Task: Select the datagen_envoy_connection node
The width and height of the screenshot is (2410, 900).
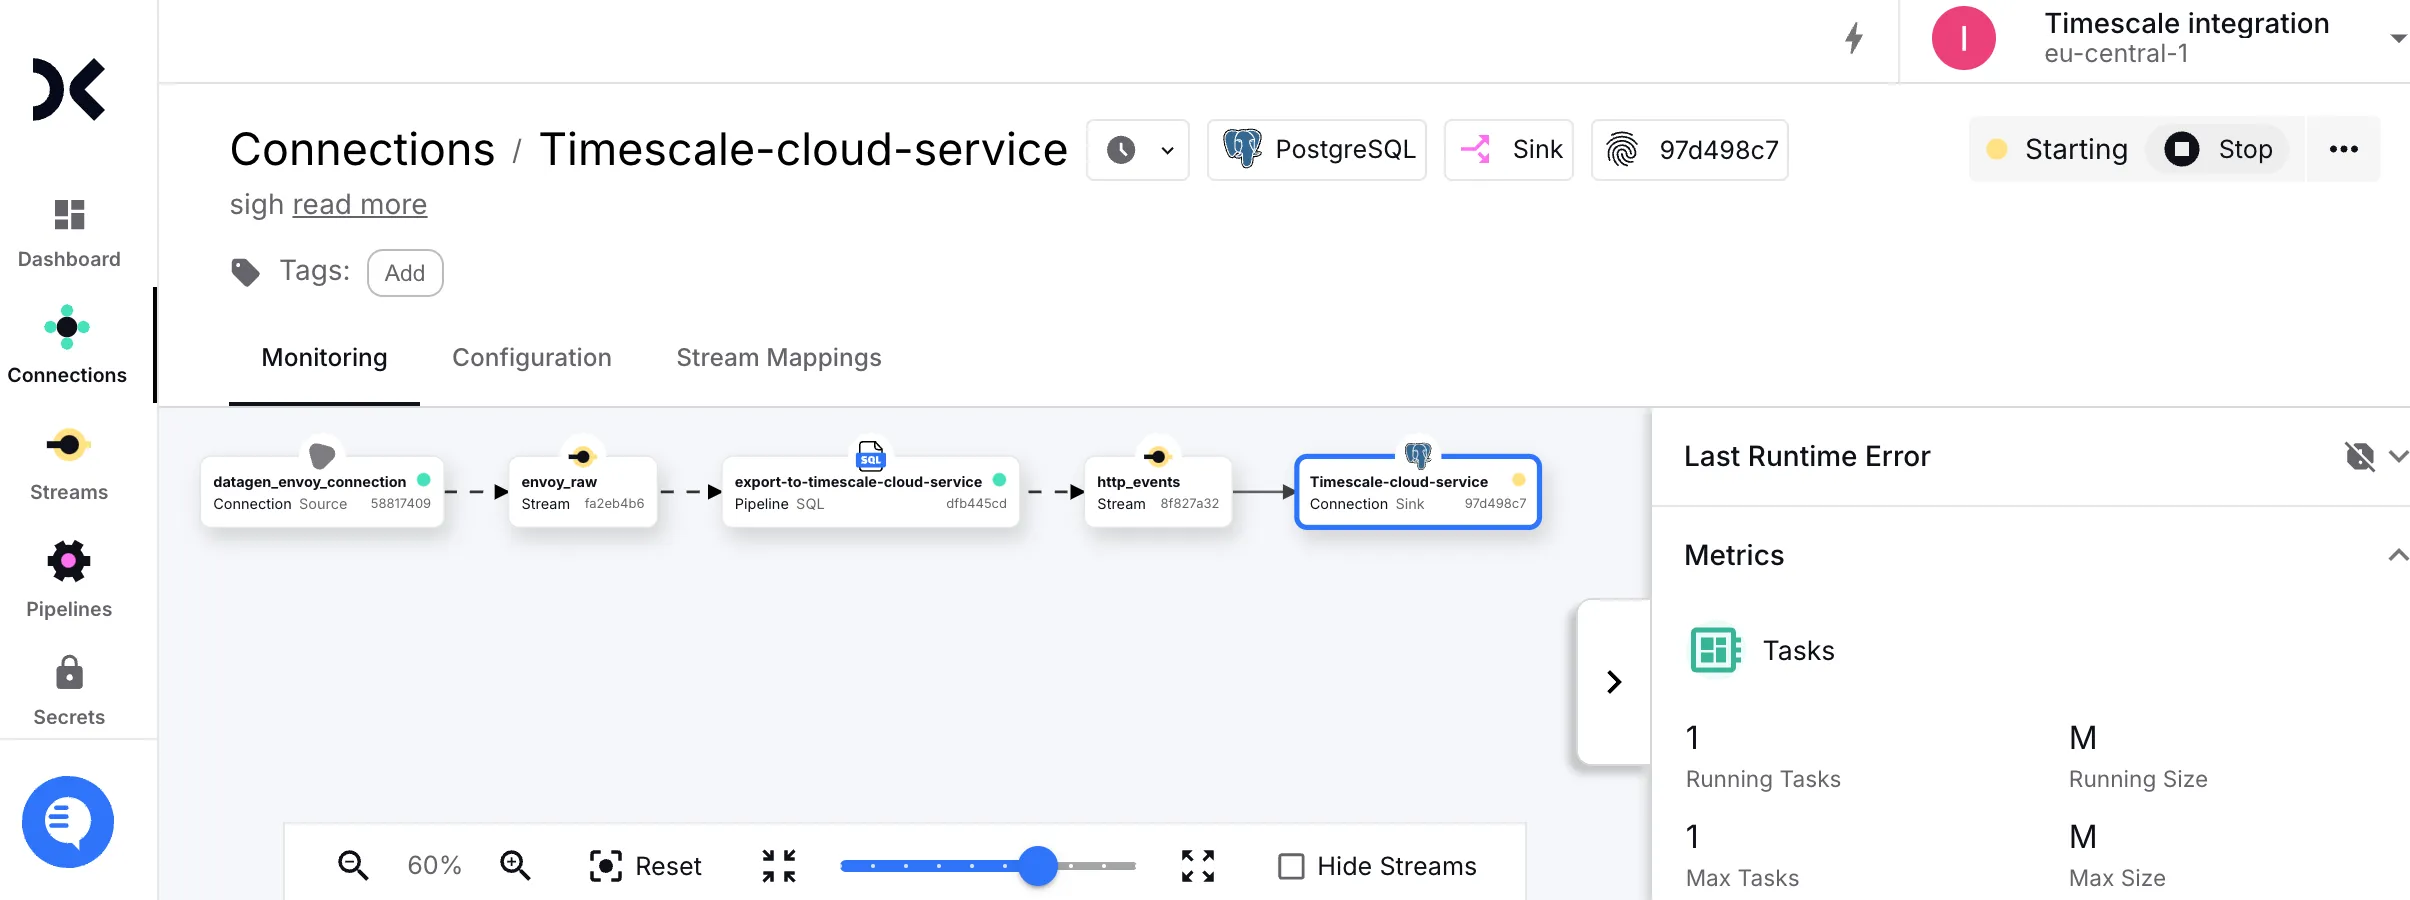Action: (322, 492)
